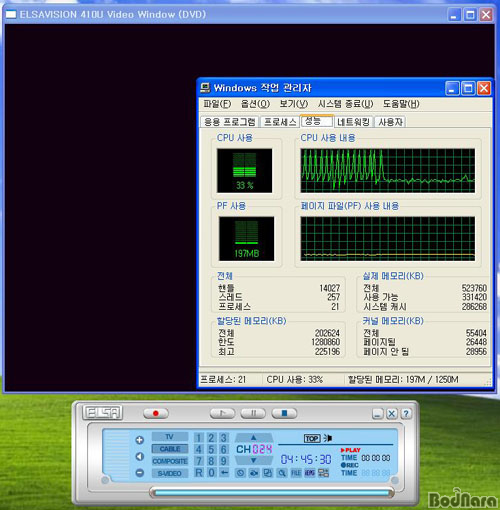Capture a snapshot with the camera icon
This screenshot has width=500, height=510.
point(254,473)
